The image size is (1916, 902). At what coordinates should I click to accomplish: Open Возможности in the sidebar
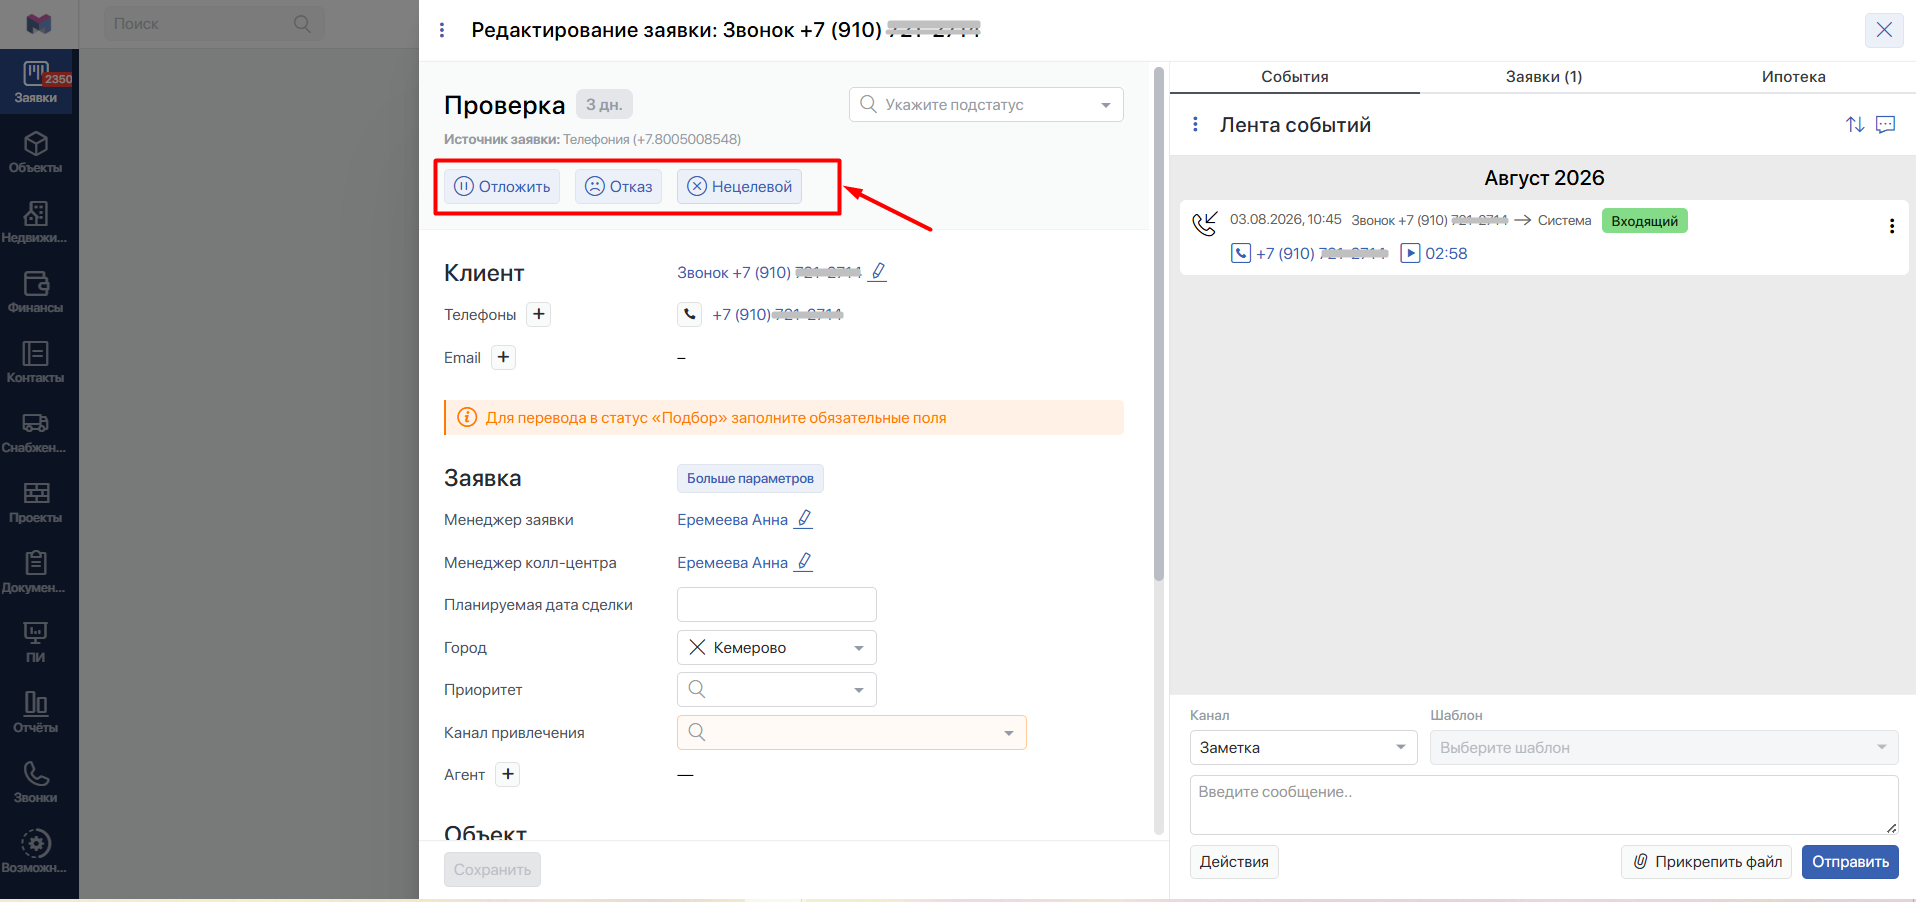pyautogui.click(x=36, y=852)
